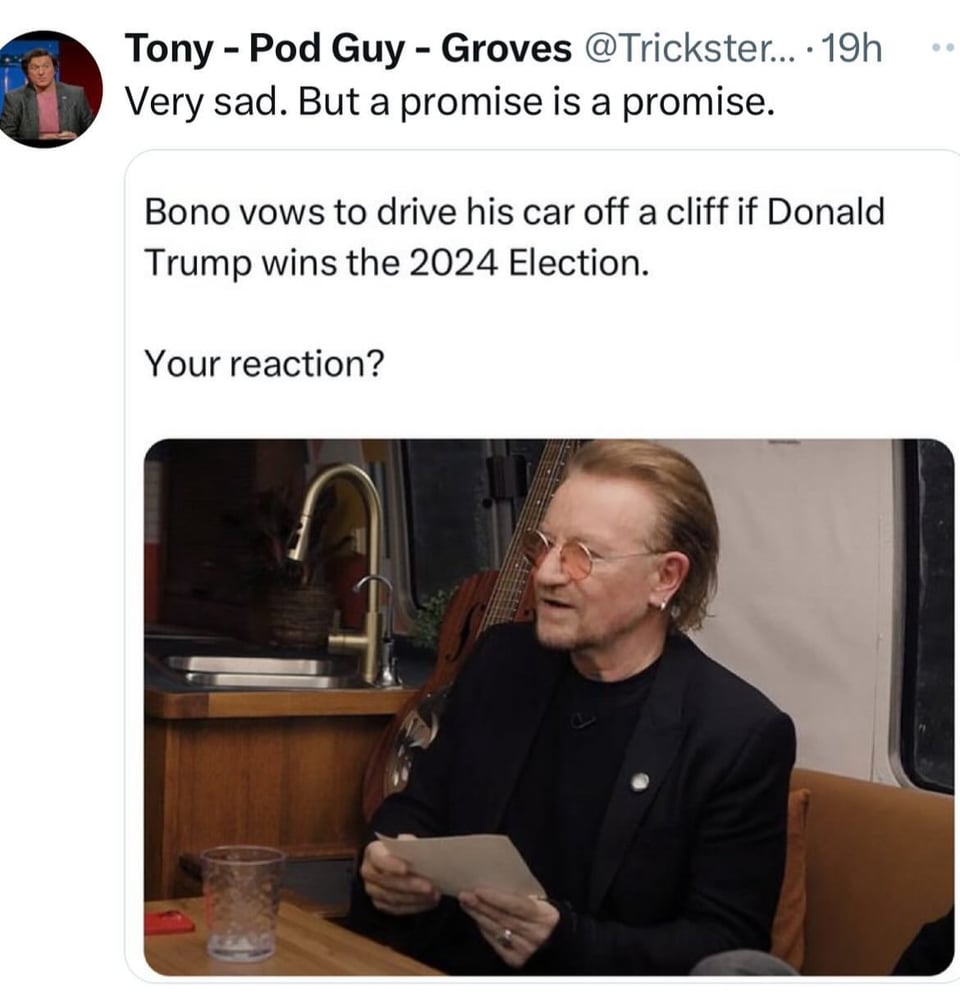Click Tony's profile avatar picture
960x996 pixels.
click(50, 88)
